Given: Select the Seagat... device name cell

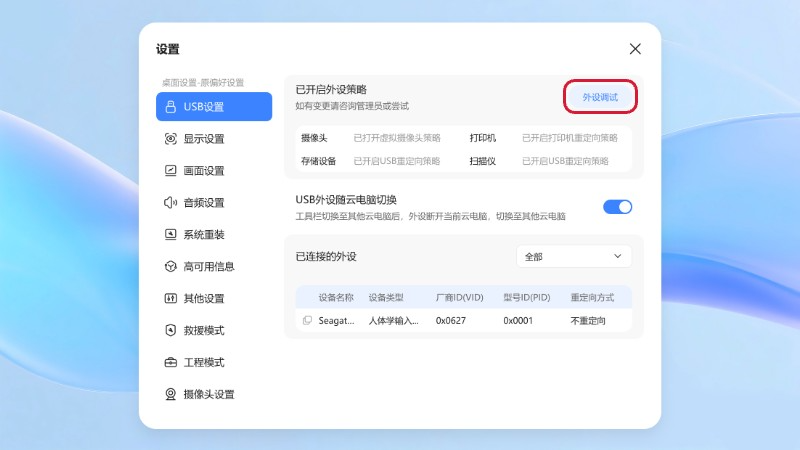Looking at the screenshot, I should click(336, 320).
